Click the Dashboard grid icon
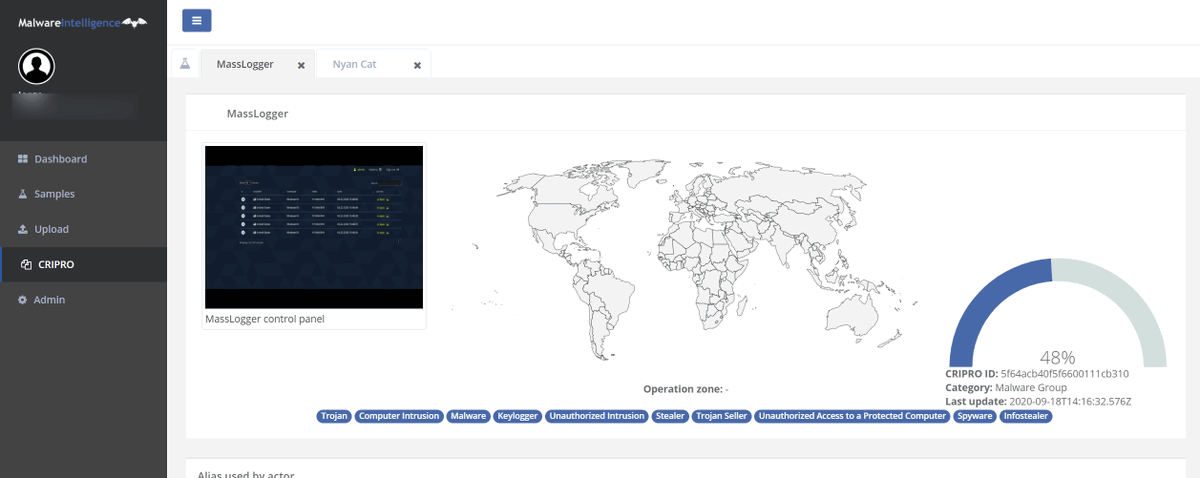 coord(23,159)
